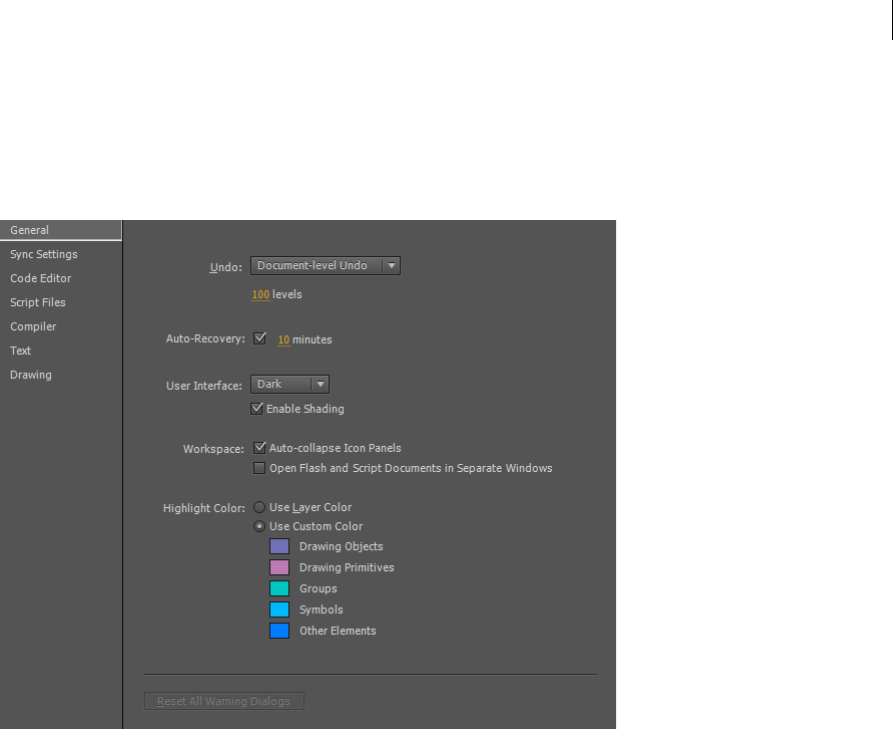Click the 10 minutes auto-recovery value
The height and width of the screenshot is (729, 893).
(x=284, y=339)
